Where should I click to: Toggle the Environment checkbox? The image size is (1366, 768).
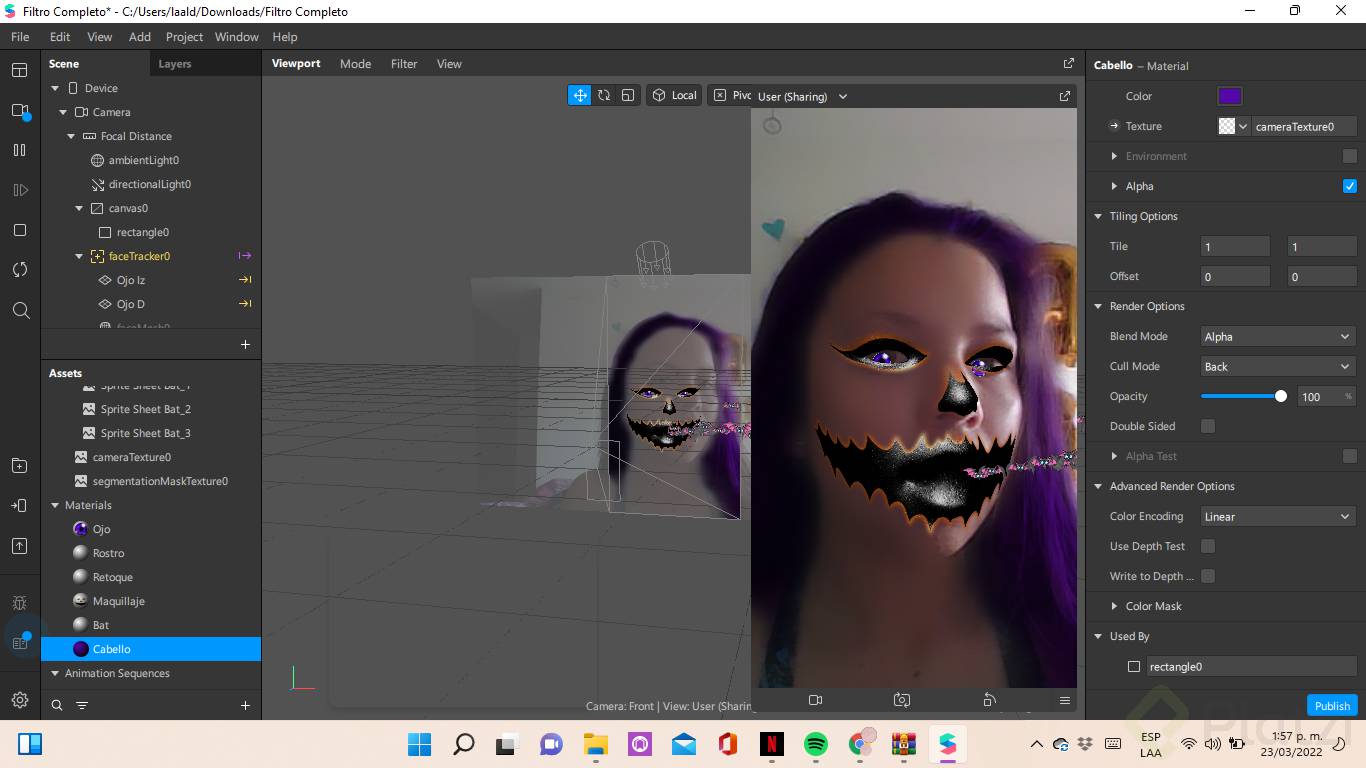pos(1350,156)
